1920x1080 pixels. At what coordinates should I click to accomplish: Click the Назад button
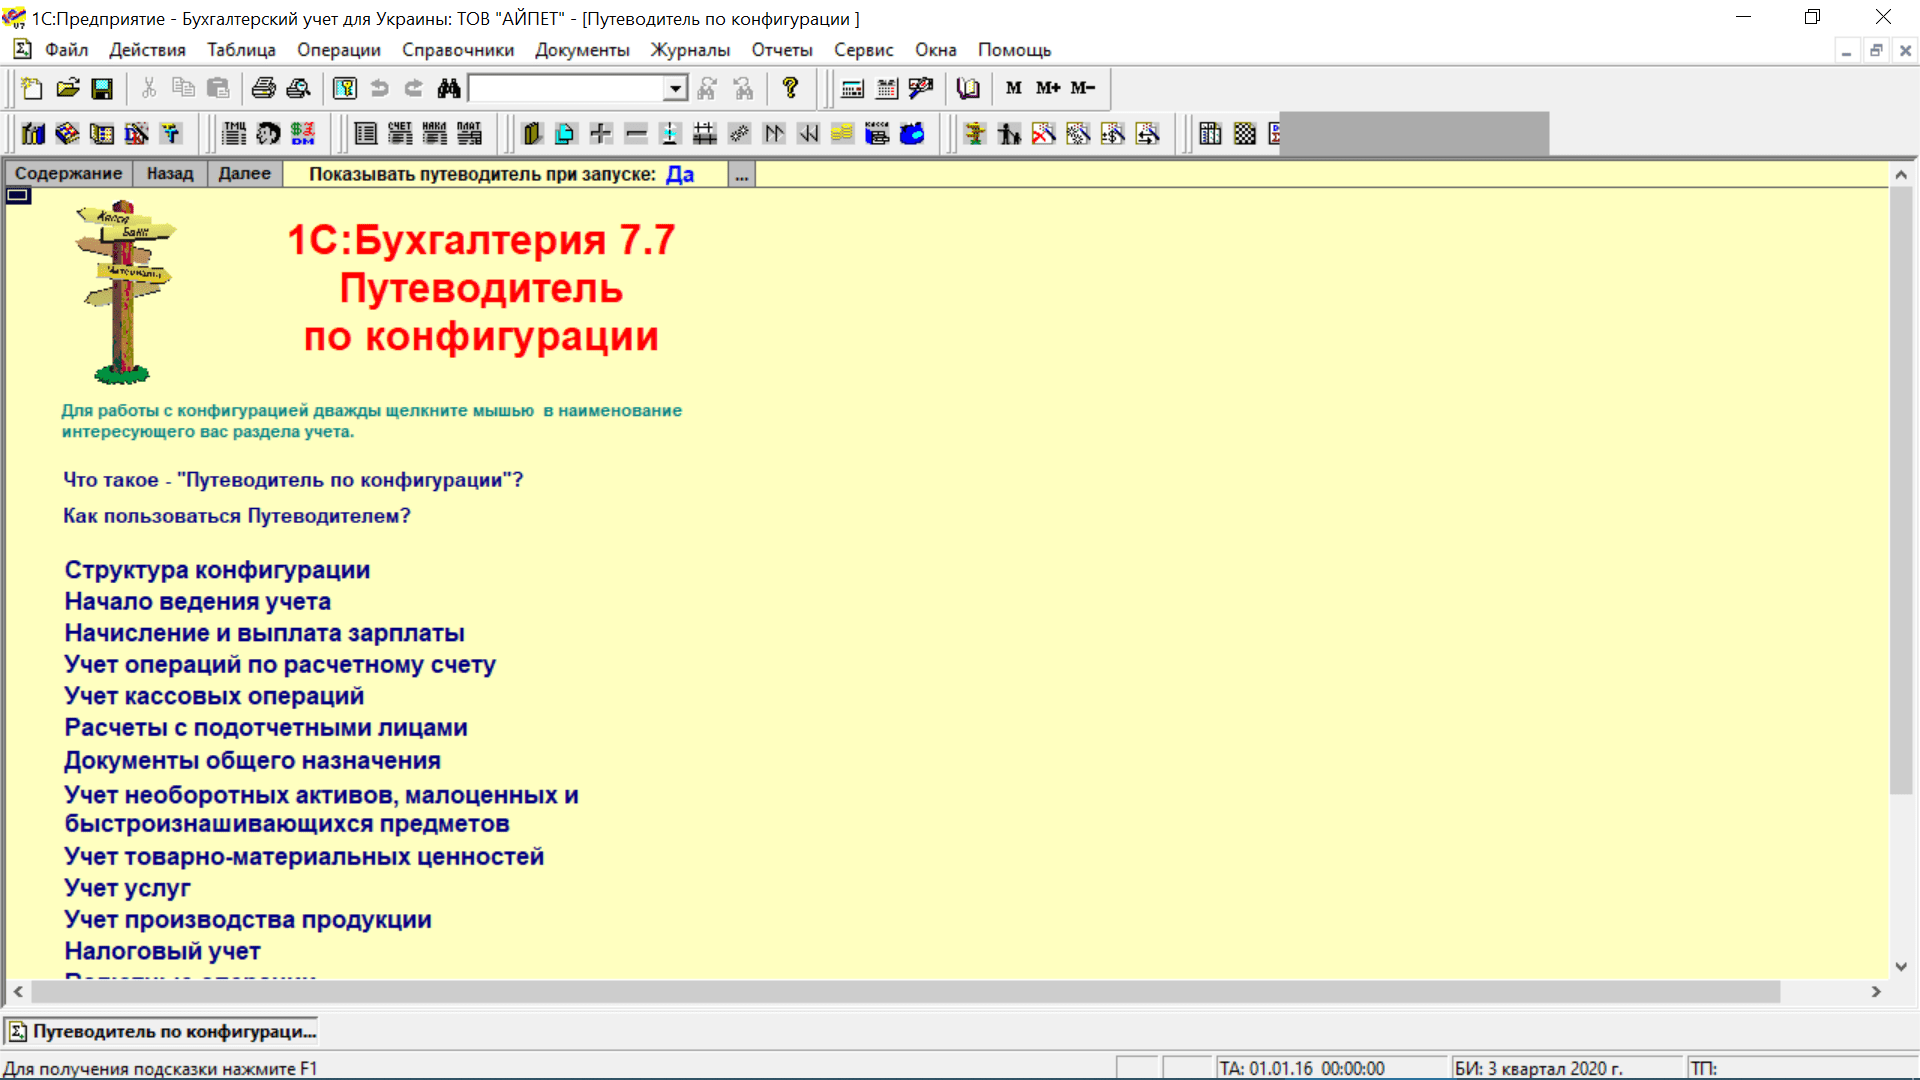click(170, 174)
